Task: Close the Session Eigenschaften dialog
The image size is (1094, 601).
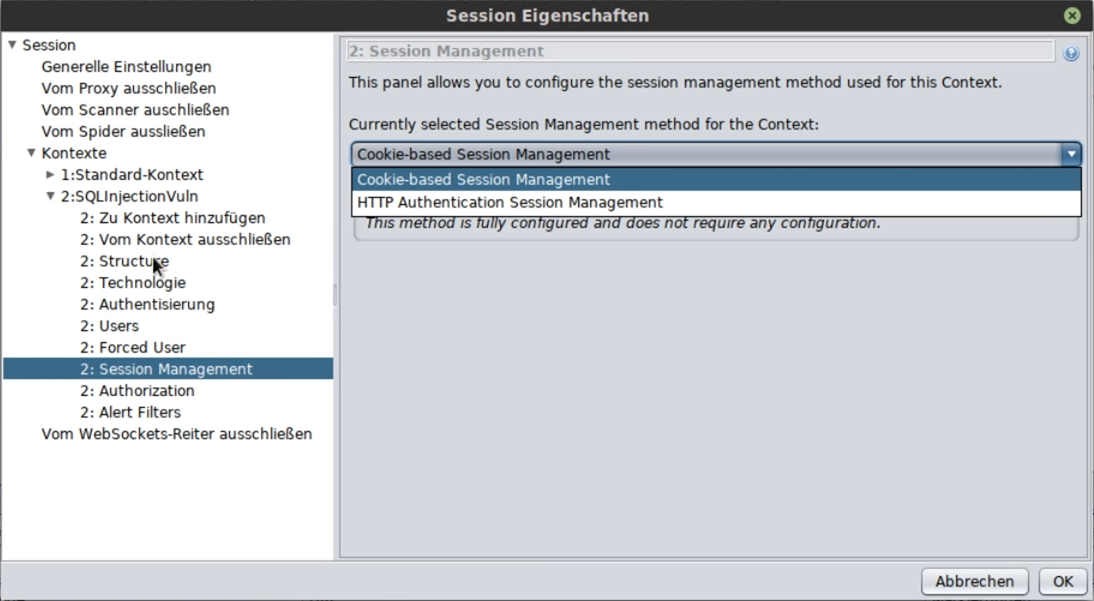Action: tap(1072, 15)
